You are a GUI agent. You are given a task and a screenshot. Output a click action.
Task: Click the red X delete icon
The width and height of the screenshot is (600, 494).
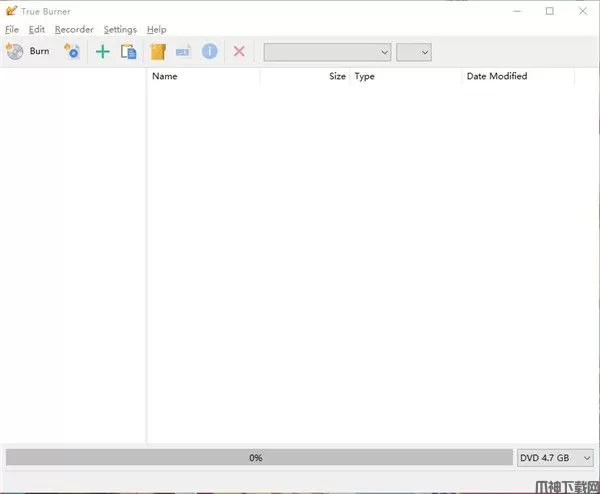pos(239,51)
